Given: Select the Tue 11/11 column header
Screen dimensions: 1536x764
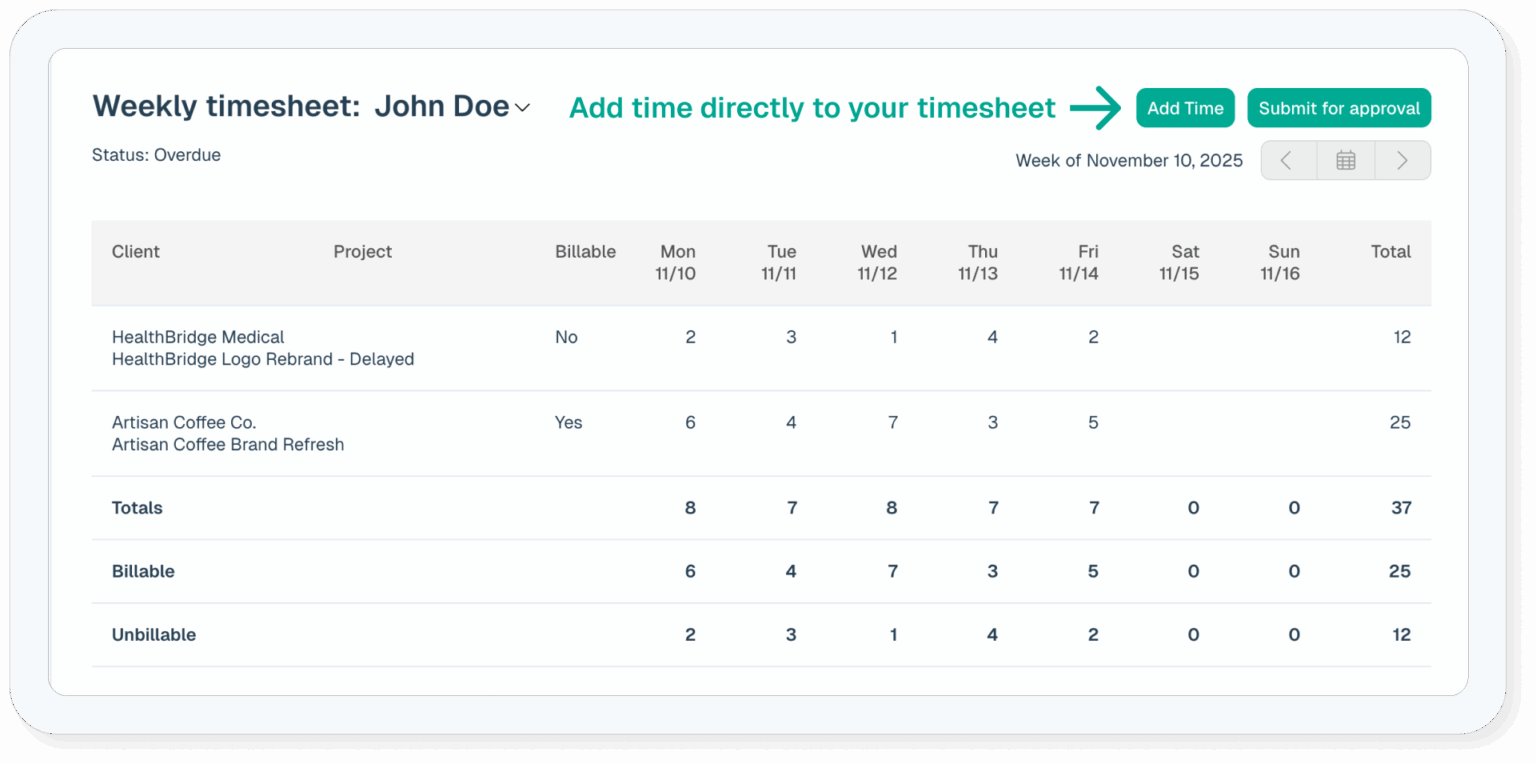Looking at the screenshot, I should pyautogui.click(x=779, y=263).
